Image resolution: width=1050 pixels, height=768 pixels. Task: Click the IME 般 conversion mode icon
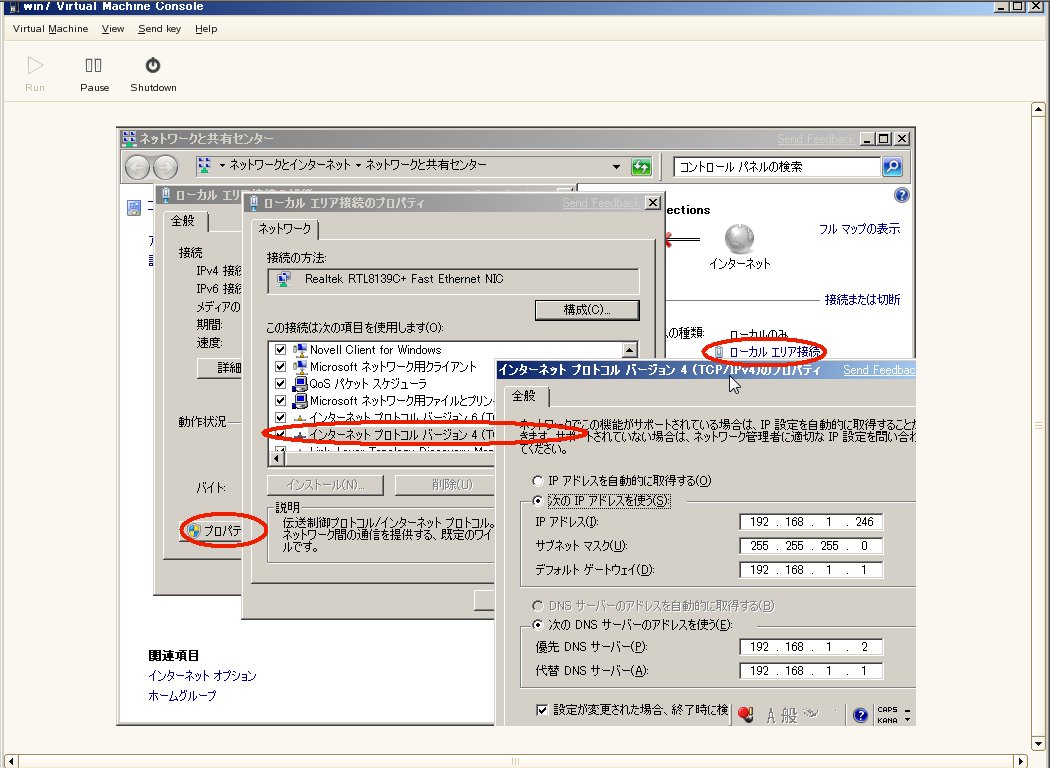pos(790,716)
